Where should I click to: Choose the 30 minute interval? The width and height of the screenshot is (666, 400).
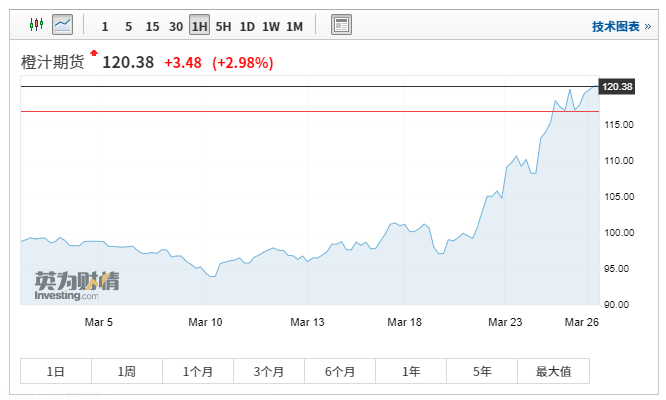(176, 26)
